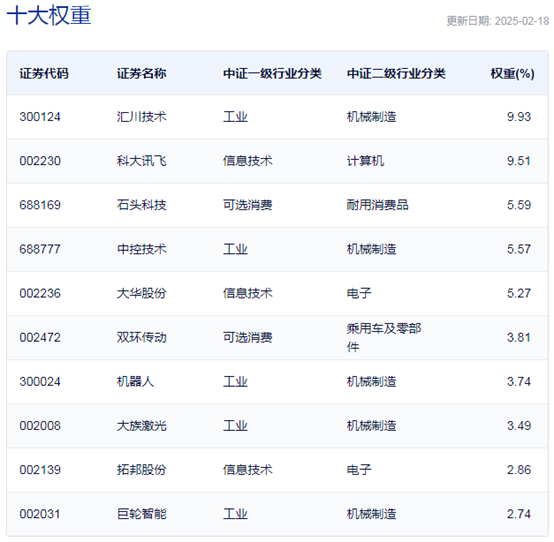Open 双环传动 stock entry

point(141,337)
